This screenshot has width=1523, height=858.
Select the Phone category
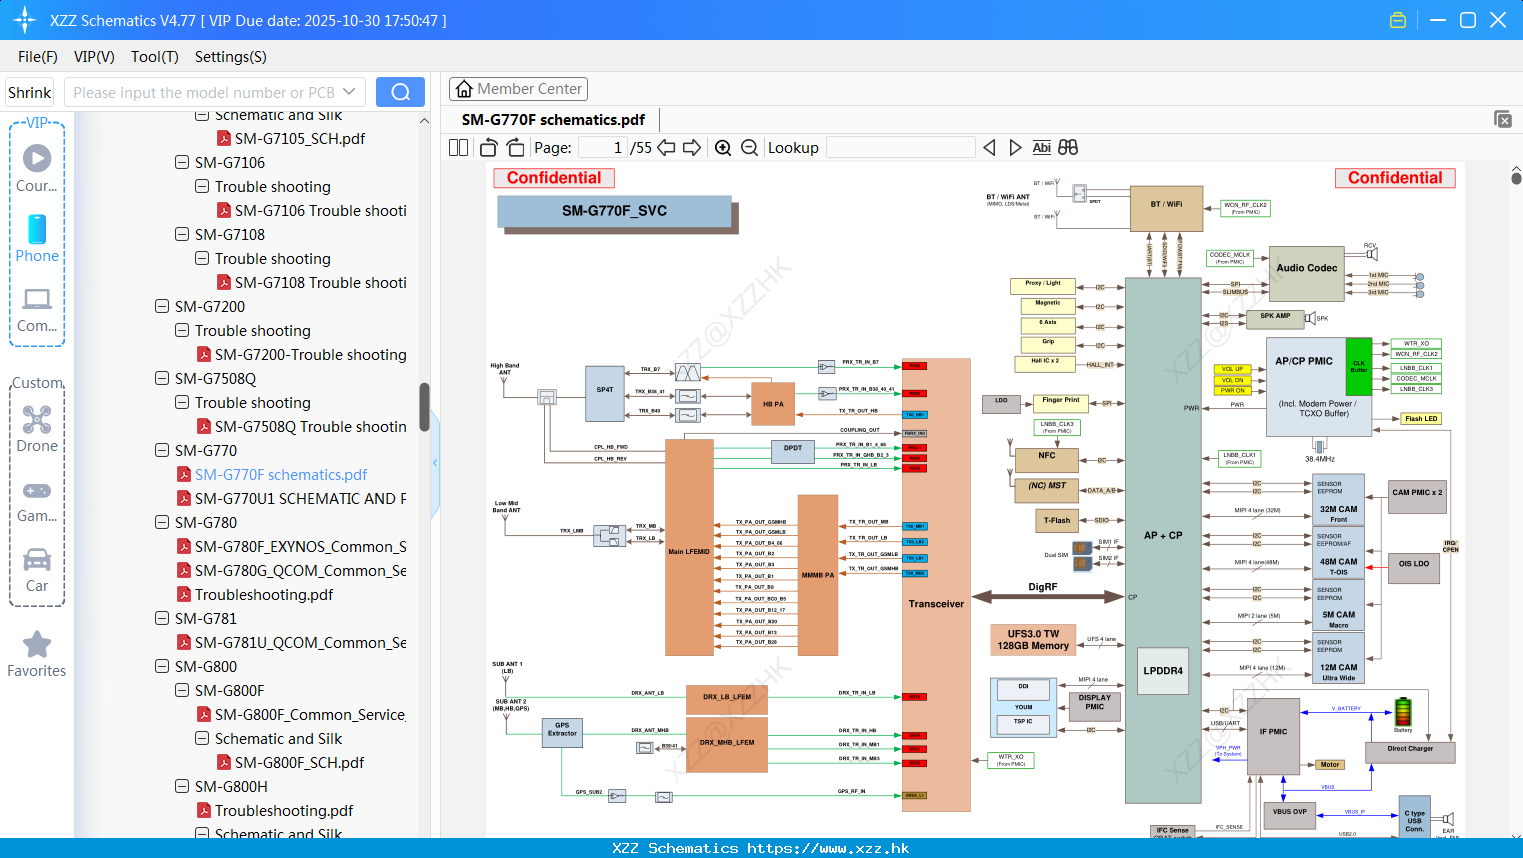[x=37, y=239]
